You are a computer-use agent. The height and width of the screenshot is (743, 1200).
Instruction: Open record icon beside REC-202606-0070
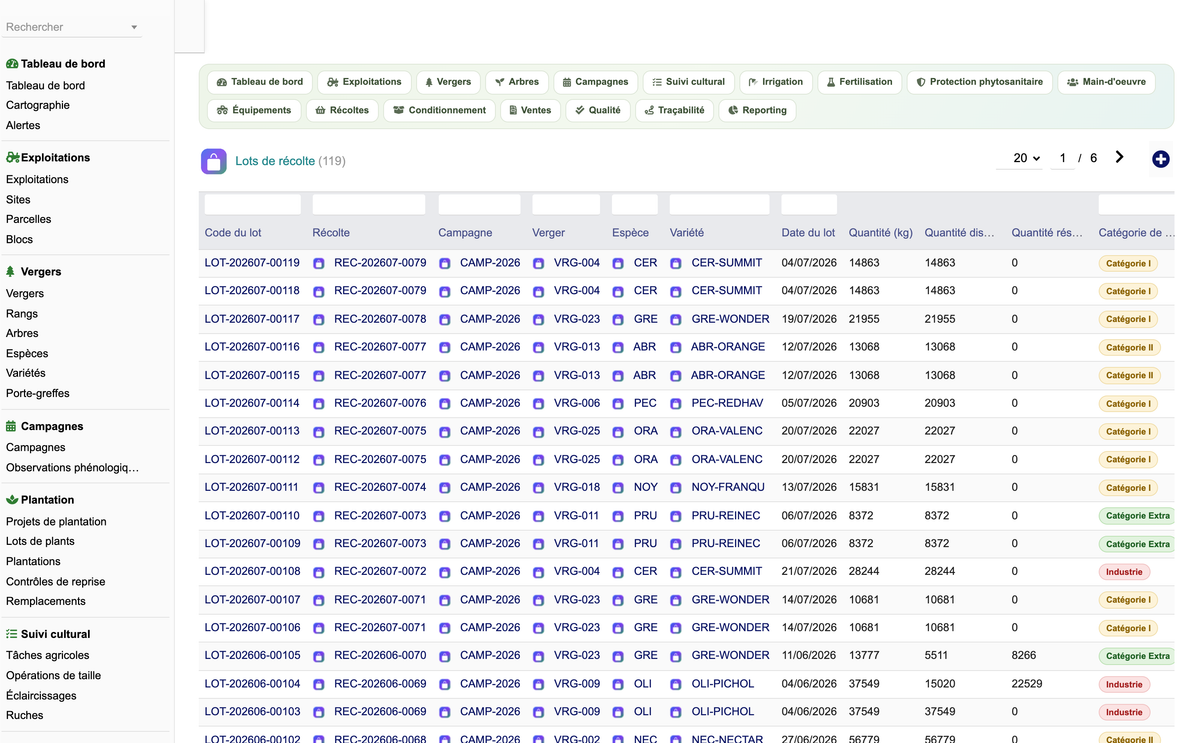pyautogui.click(x=319, y=656)
